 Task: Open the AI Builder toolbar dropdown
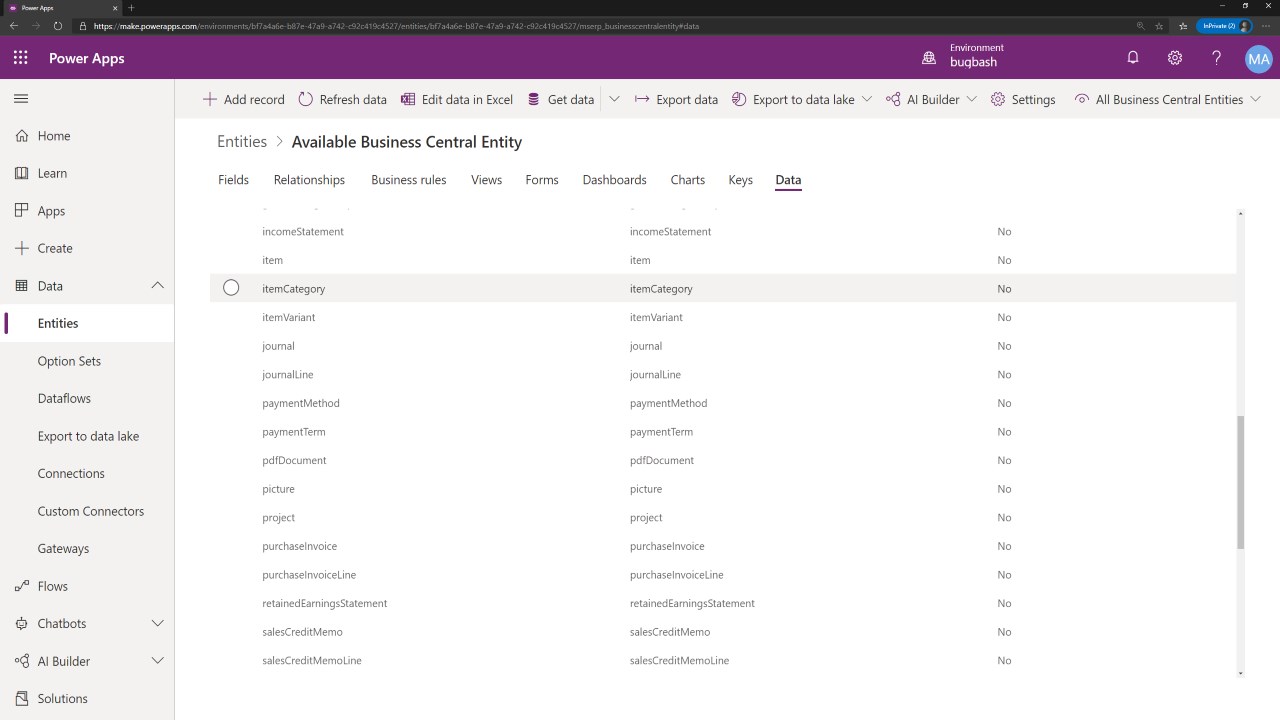(971, 99)
